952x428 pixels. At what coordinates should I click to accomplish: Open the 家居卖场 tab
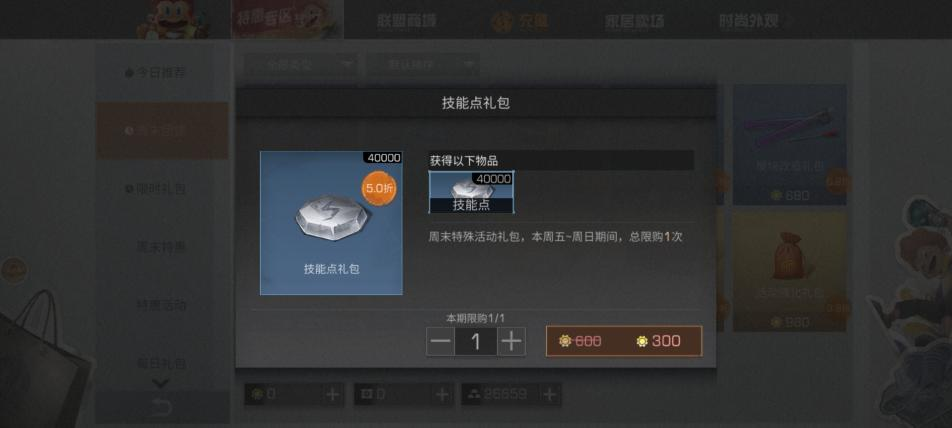pyautogui.click(x=634, y=21)
